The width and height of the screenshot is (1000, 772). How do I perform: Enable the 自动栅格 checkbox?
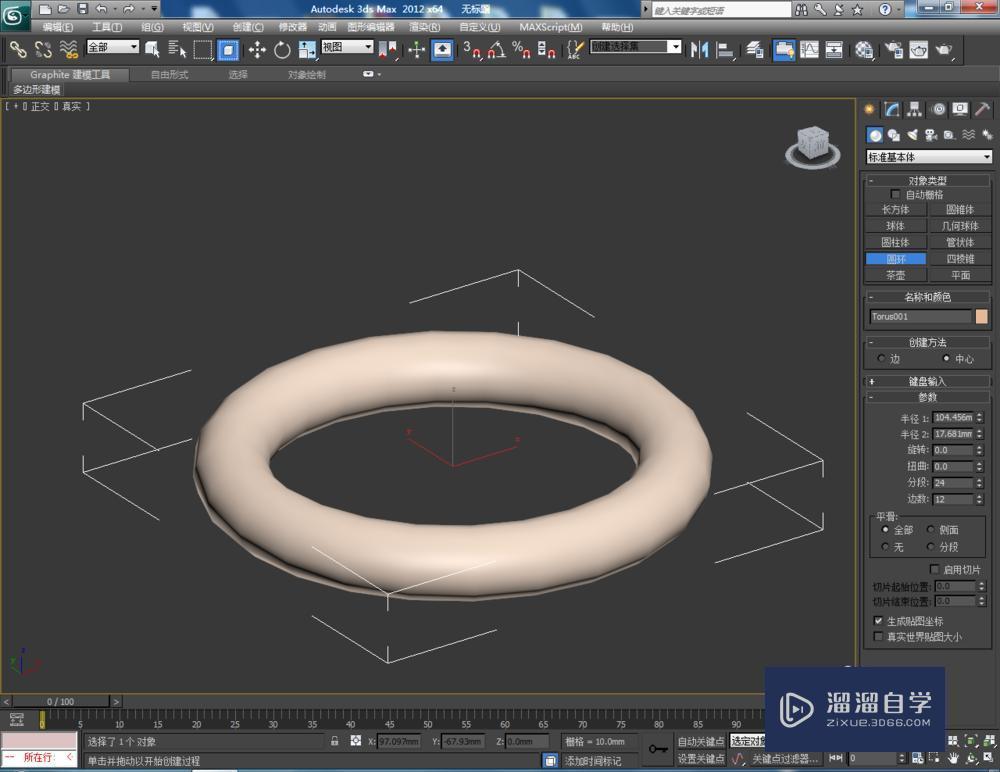click(x=895, y=194)
